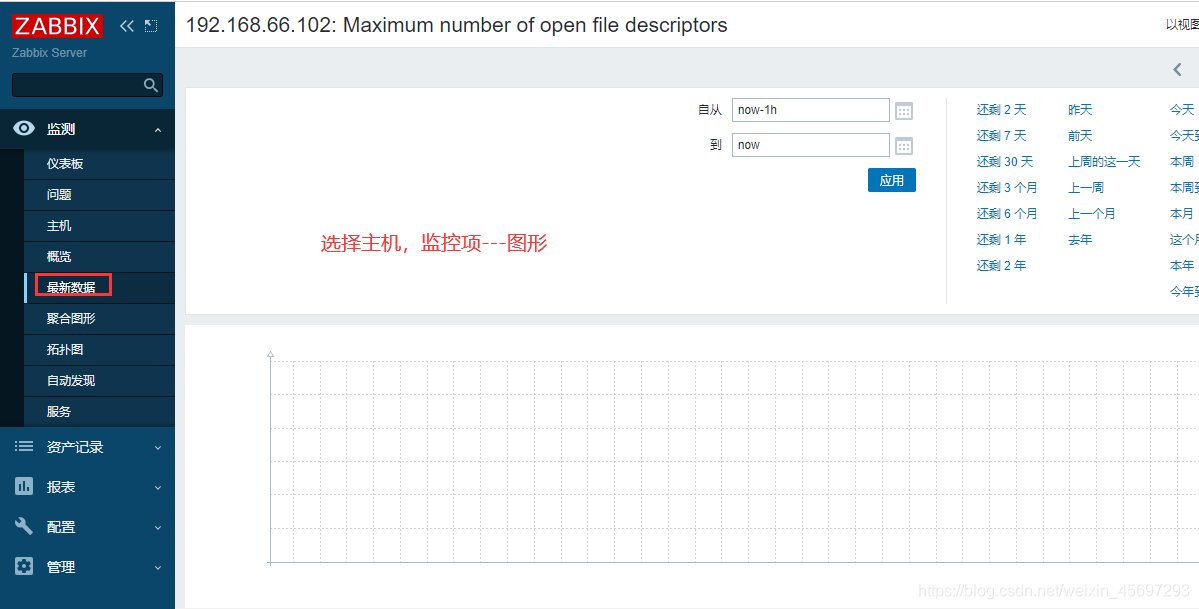The height and width of the screenshot is (609, 1199).
Task: Select the 本年 time range
Action: 1181,265
